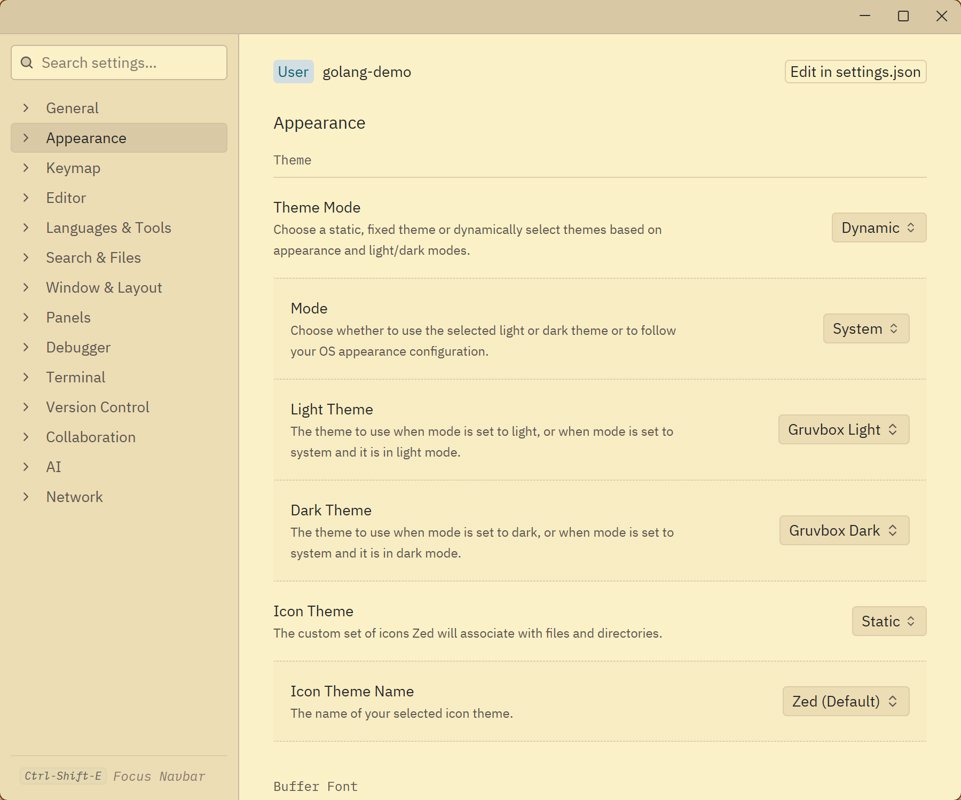Select the Debugger sidebar item
This screenshot has height=800, width=961.
coord(78,348)
